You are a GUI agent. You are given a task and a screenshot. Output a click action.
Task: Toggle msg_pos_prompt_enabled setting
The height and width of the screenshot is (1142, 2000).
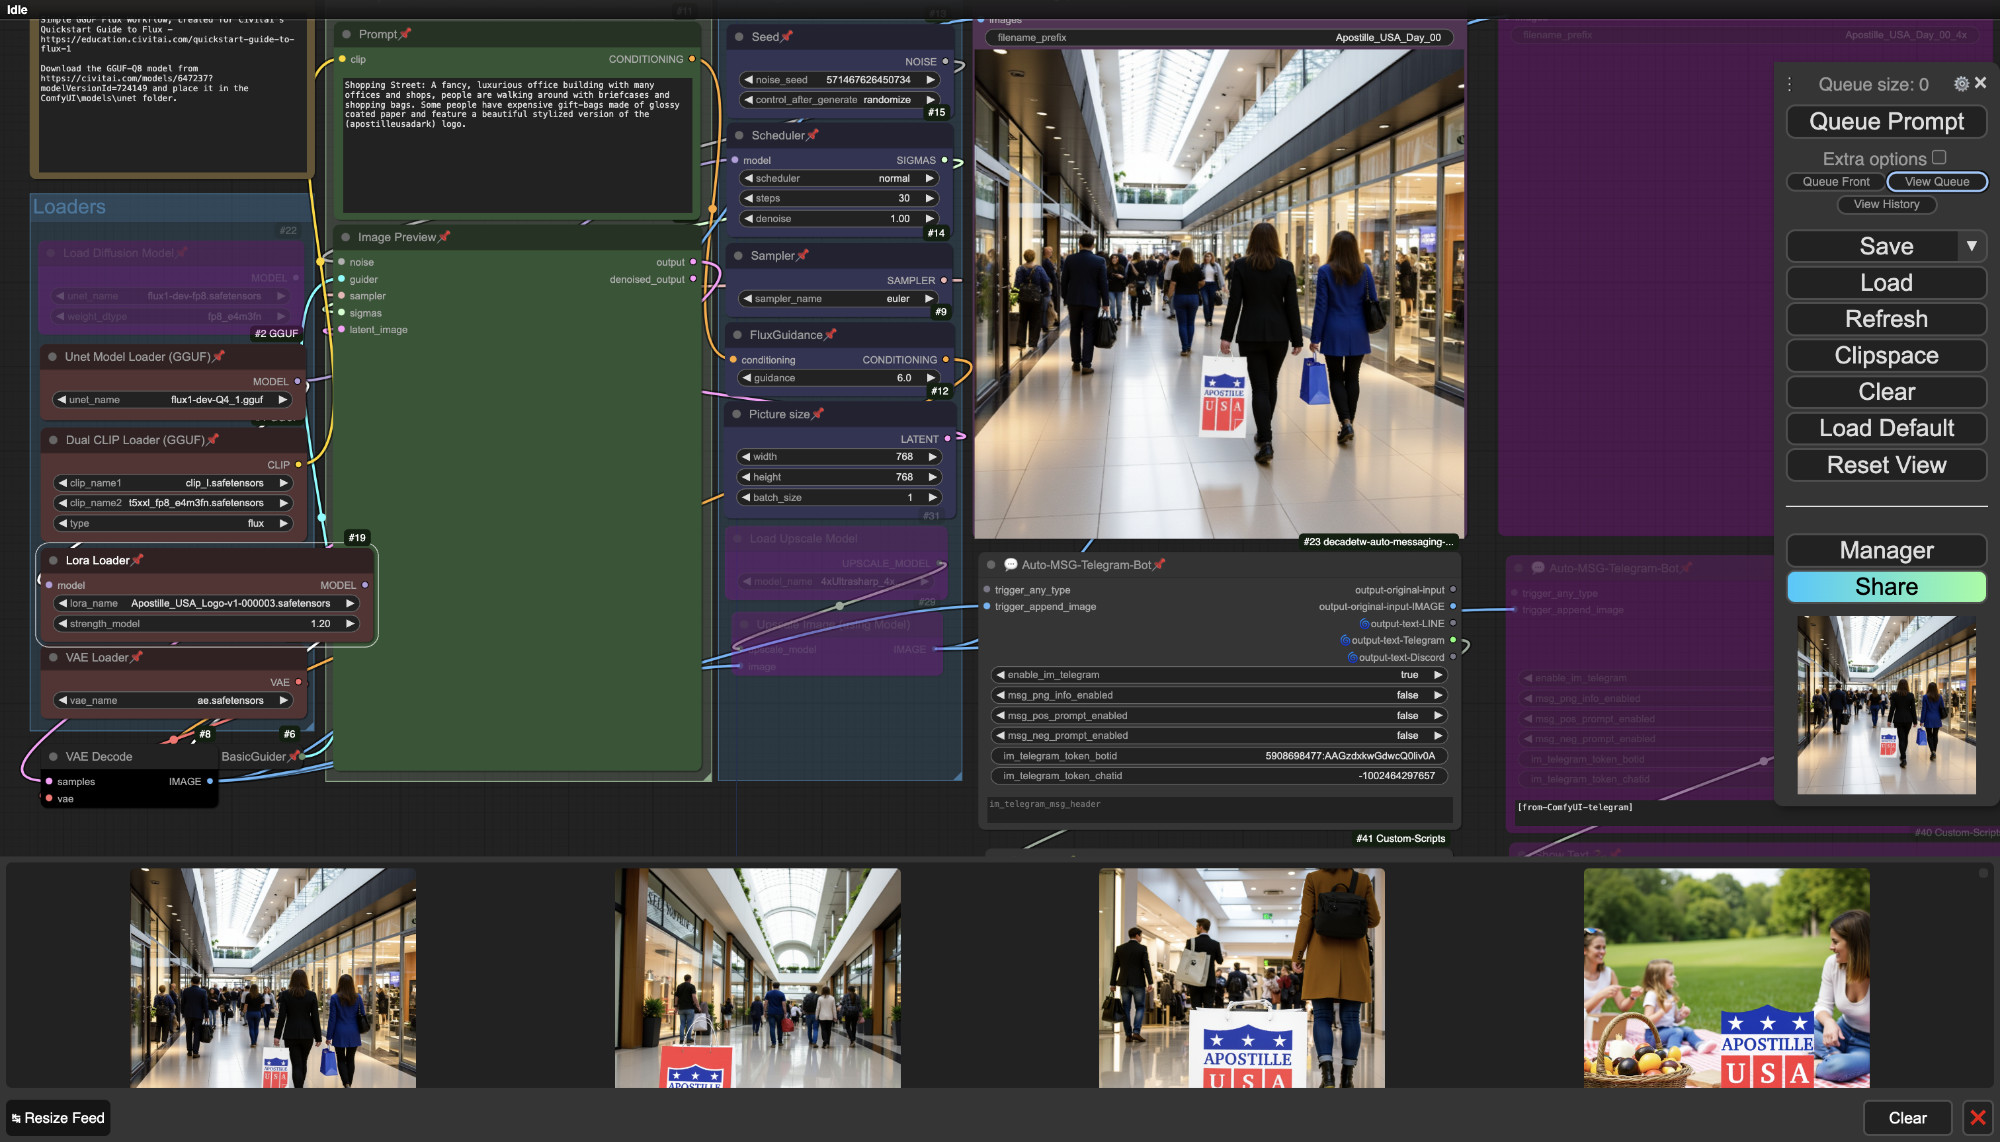pos(1220,716)
